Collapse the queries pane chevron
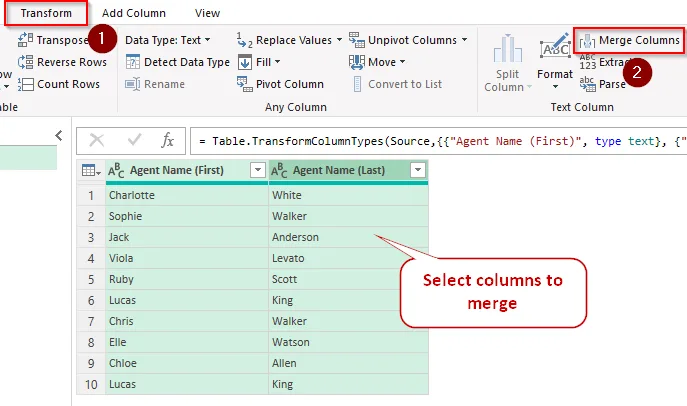 tap(59, 136)
